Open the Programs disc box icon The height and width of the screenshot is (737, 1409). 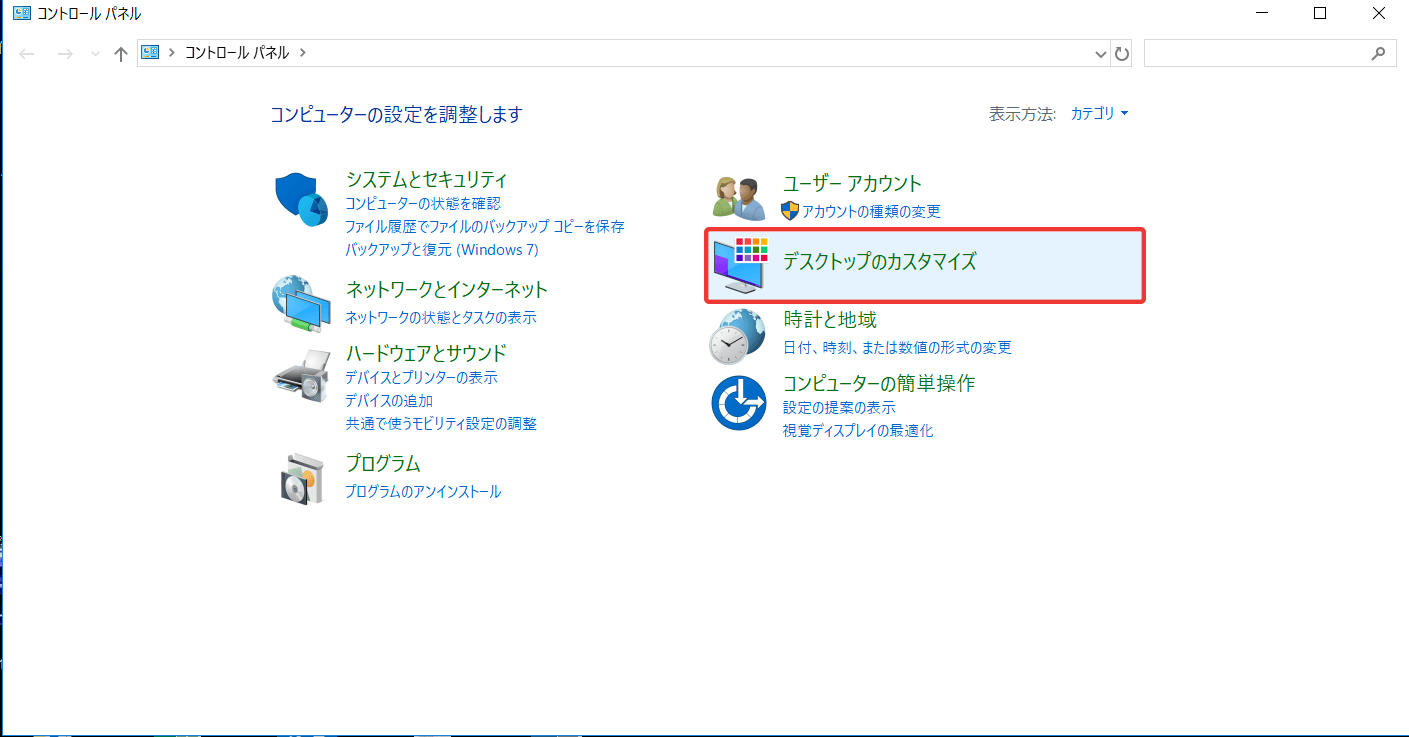(301, 478)
